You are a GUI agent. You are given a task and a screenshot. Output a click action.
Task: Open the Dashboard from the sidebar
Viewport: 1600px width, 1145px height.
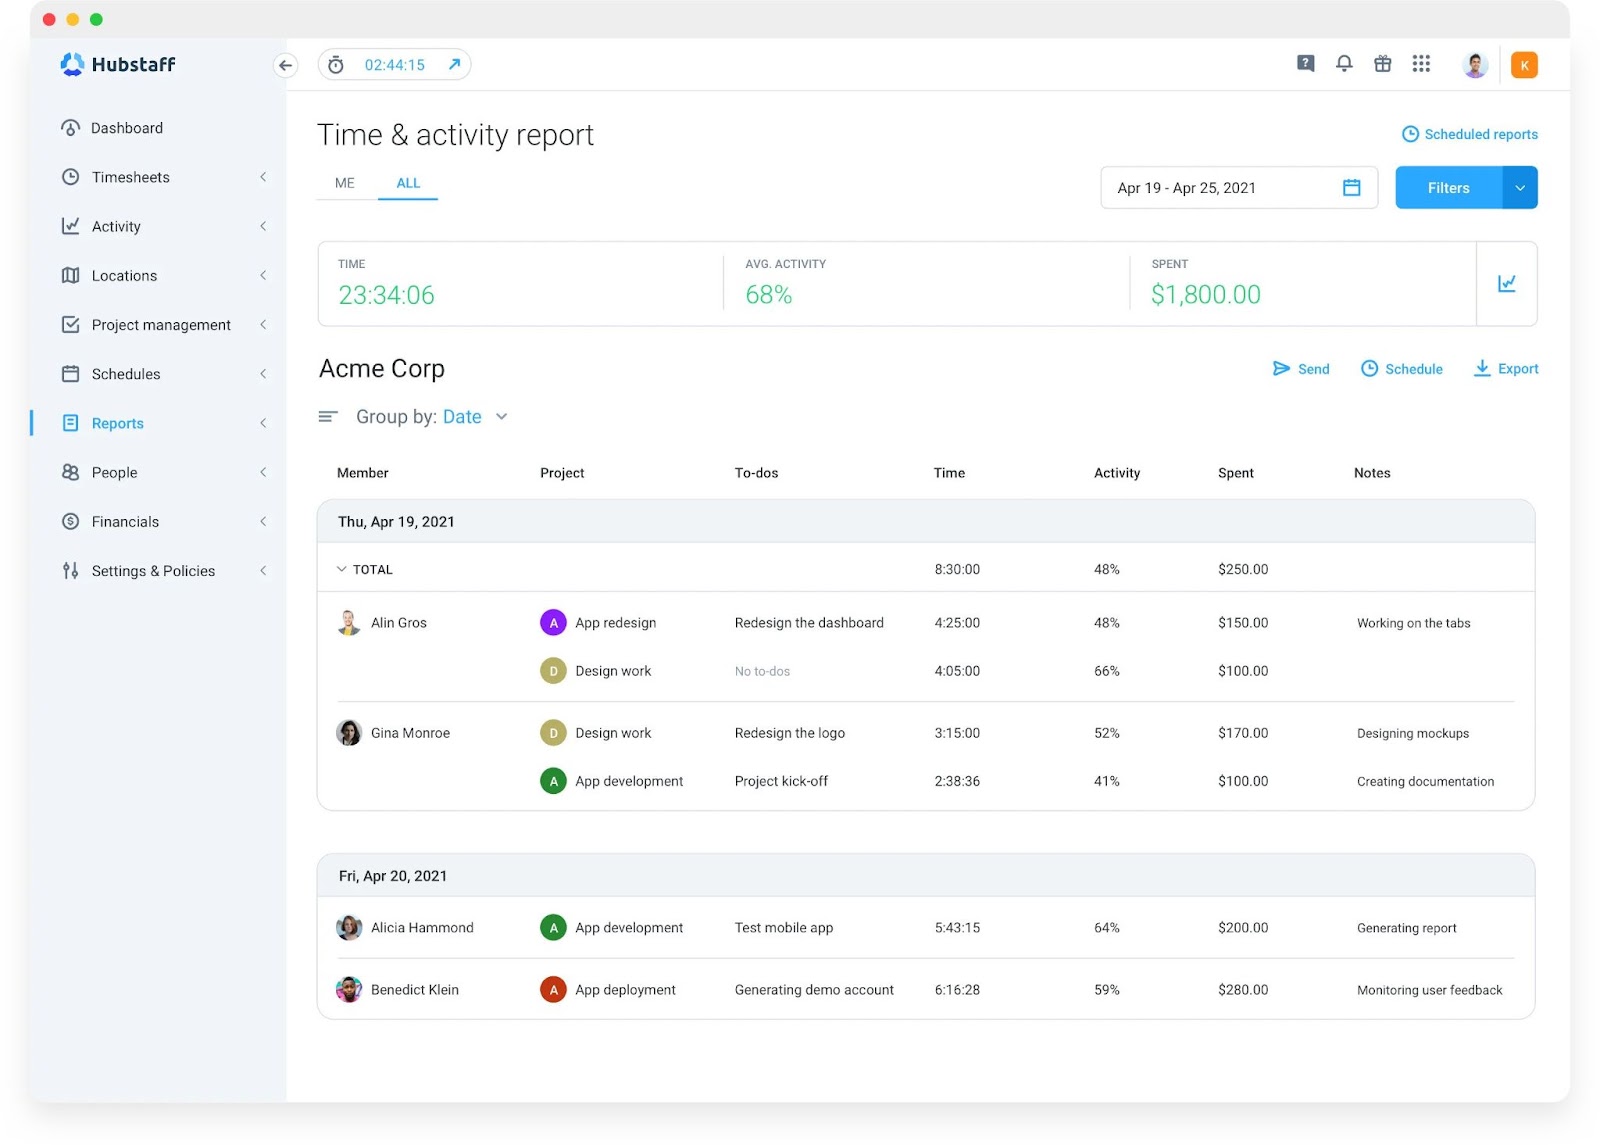tap(126, 127)
